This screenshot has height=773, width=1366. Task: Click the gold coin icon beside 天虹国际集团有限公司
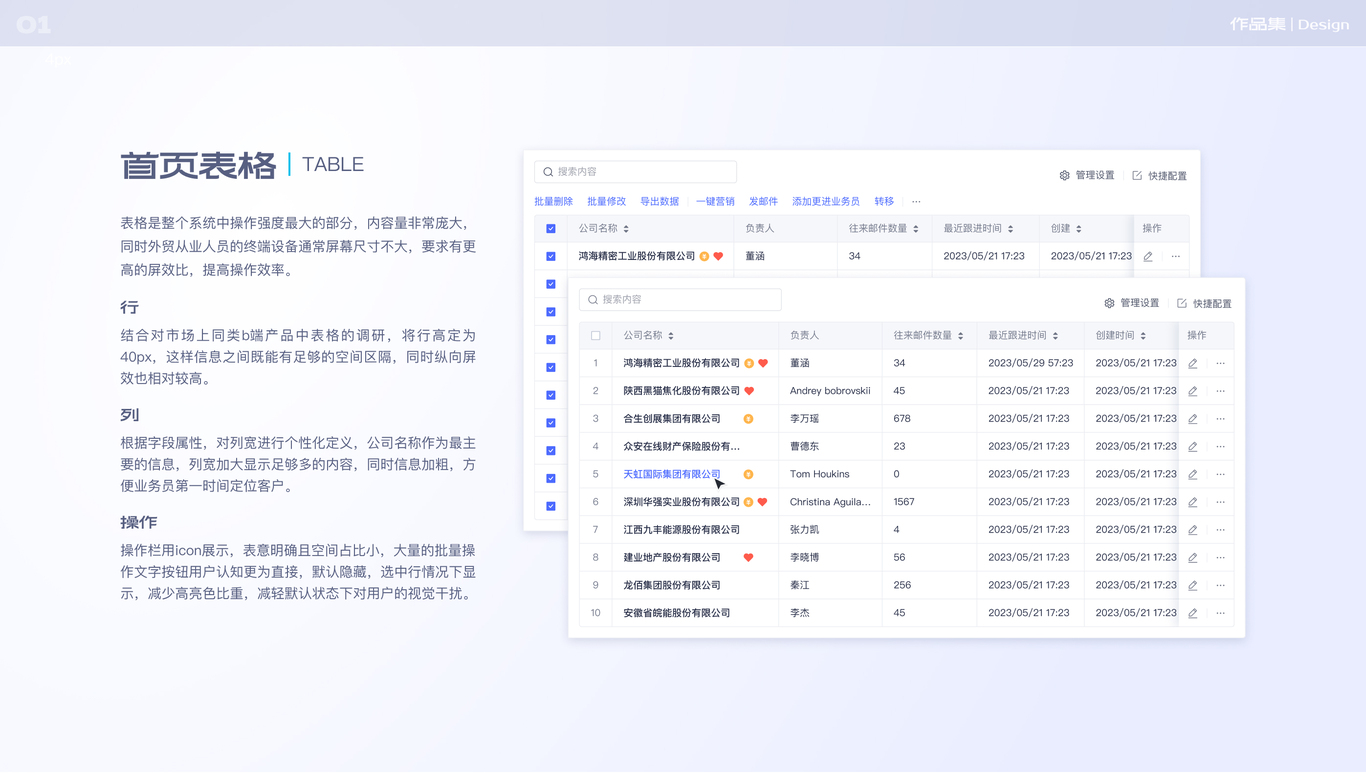748,474
